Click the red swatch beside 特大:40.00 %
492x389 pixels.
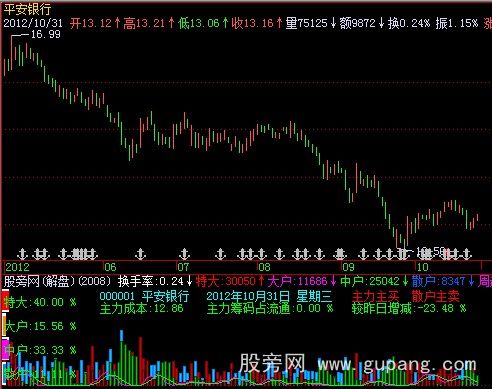pos(6,300)
